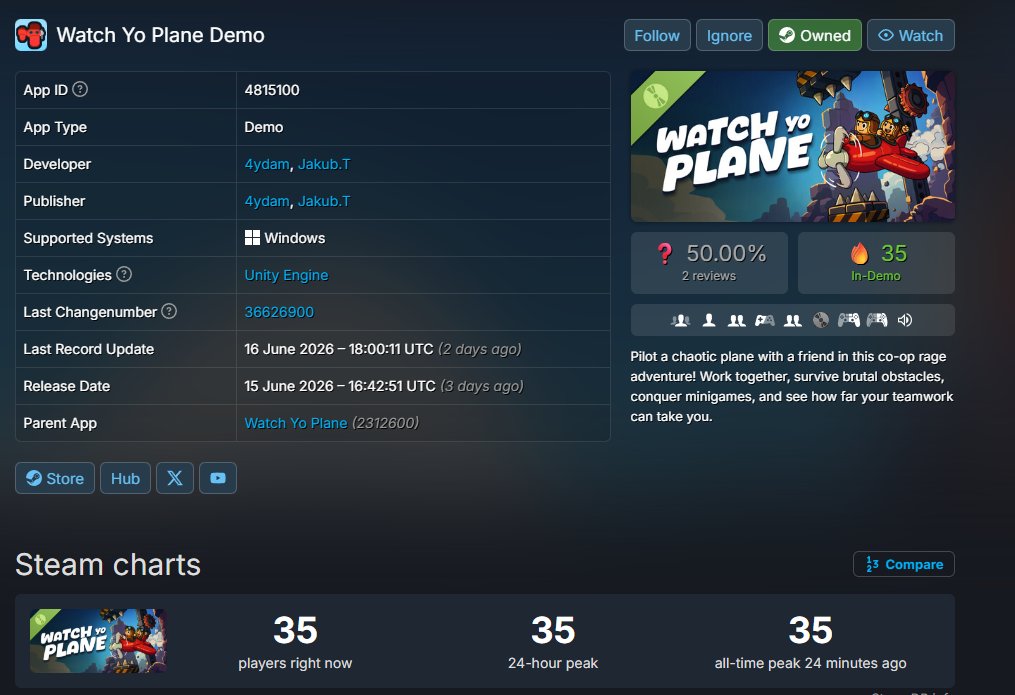Toggle the Watch button with eye icon

pyautogui.click(x=910, y=36)
